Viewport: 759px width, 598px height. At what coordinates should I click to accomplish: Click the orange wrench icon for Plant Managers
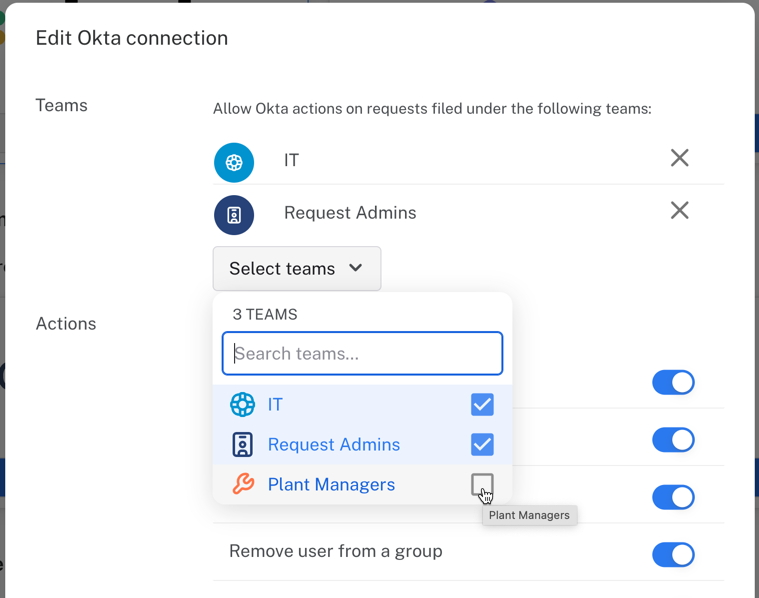(x=243, y=484)
